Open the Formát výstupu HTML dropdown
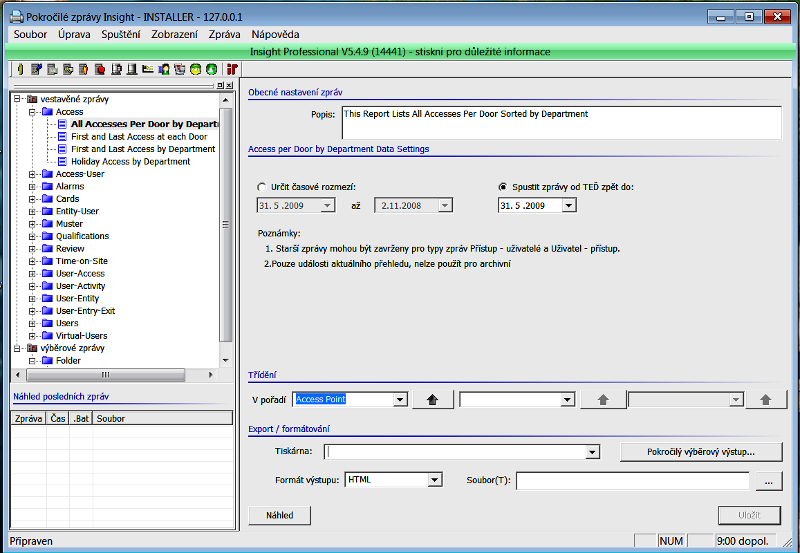This screenshot has width=800, height=553. (x=434, y=480)
